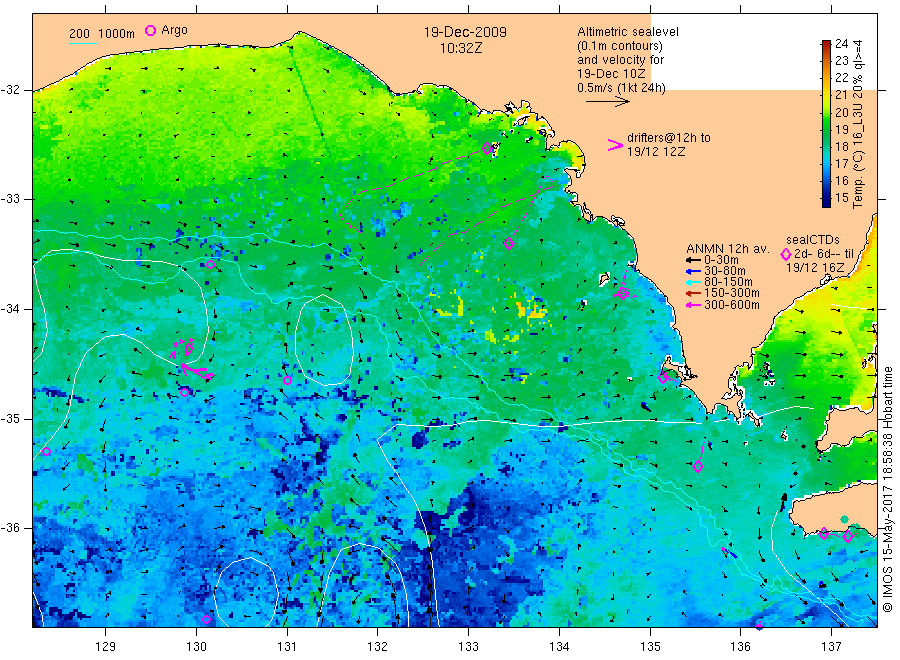Click the temperature color bar
The width and height of the screenshot is (900, 660).
[826, 123]
